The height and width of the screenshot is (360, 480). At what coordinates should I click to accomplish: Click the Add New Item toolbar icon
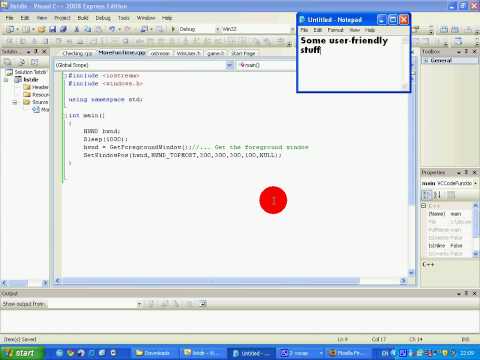pos(26,29)
